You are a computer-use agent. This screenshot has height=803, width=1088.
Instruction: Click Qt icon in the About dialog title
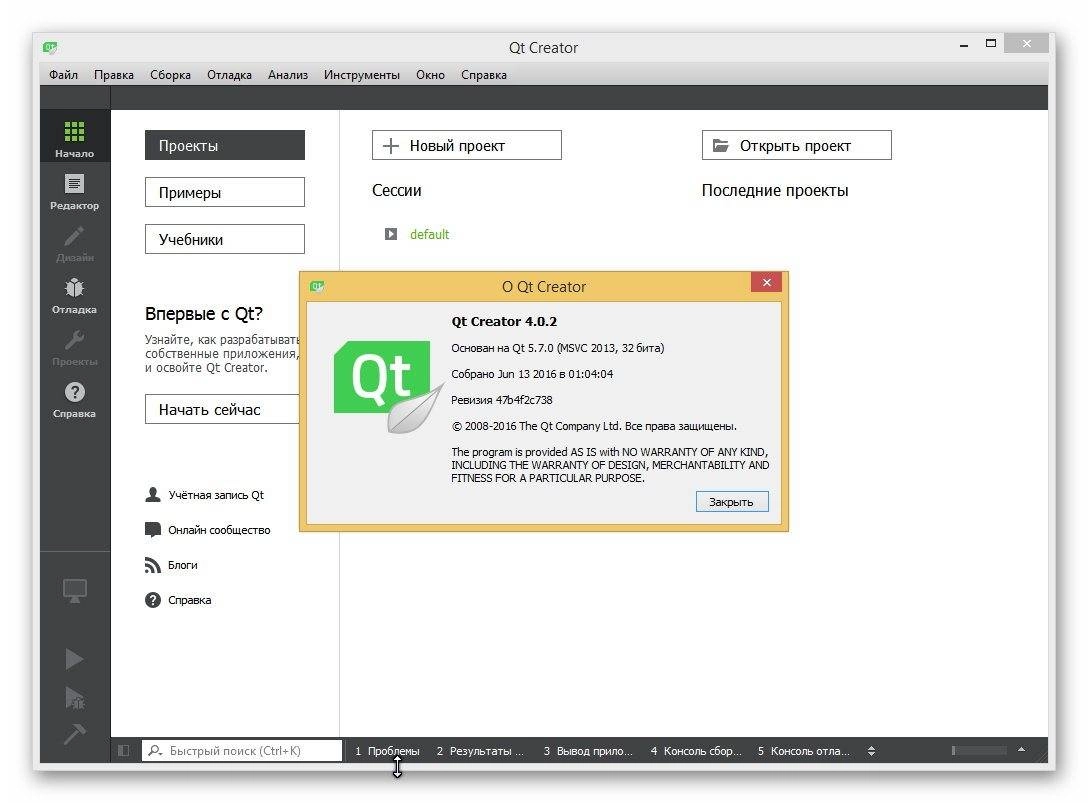coord(317,286)
